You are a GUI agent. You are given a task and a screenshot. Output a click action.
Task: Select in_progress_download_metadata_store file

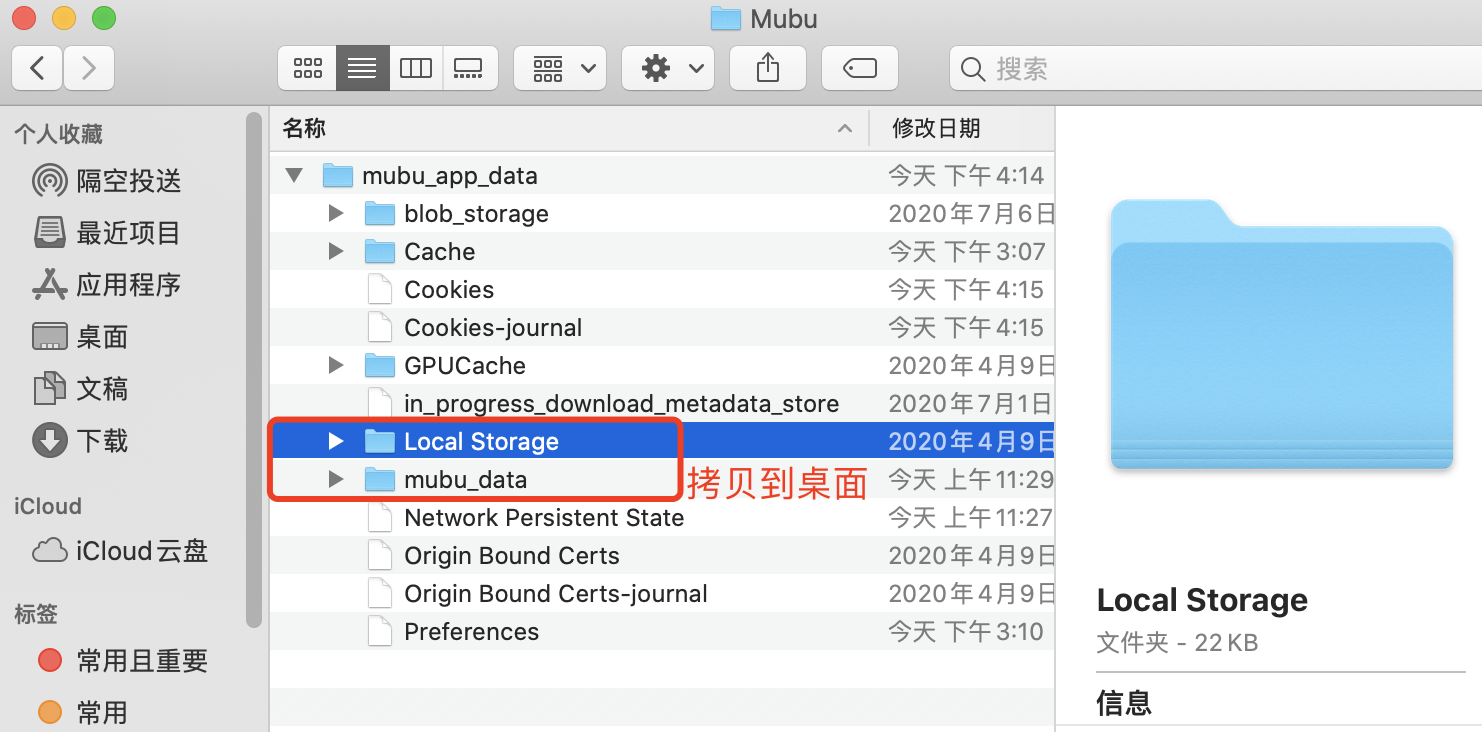click(662, 404)
